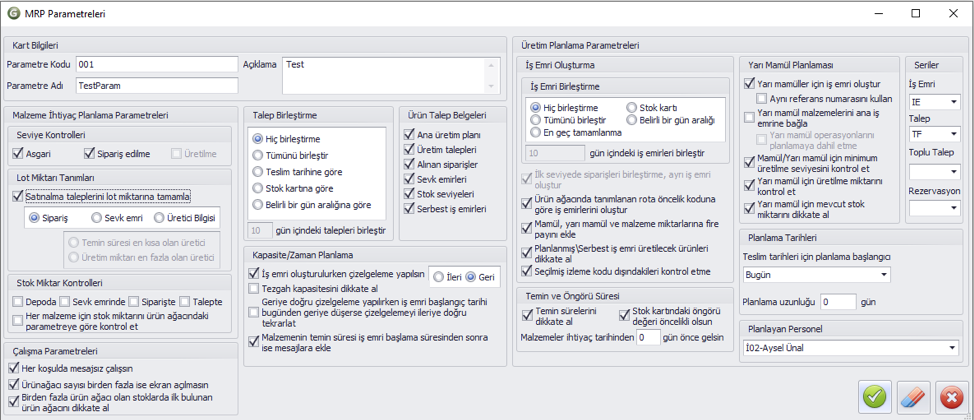Viewport: 974px width, 420px height.
Task: Enable Tezgah kapasitesini dikkate al
Action: (253, 288)
